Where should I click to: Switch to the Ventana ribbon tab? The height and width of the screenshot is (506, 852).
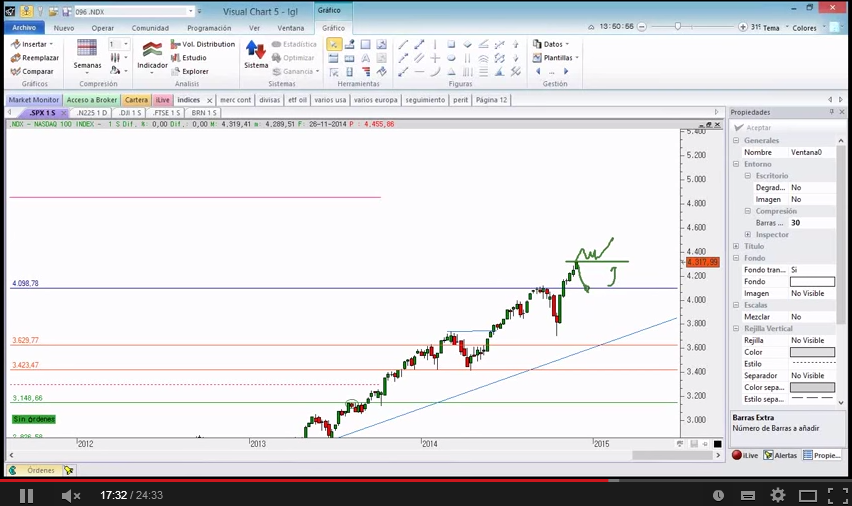click(291, 28)
